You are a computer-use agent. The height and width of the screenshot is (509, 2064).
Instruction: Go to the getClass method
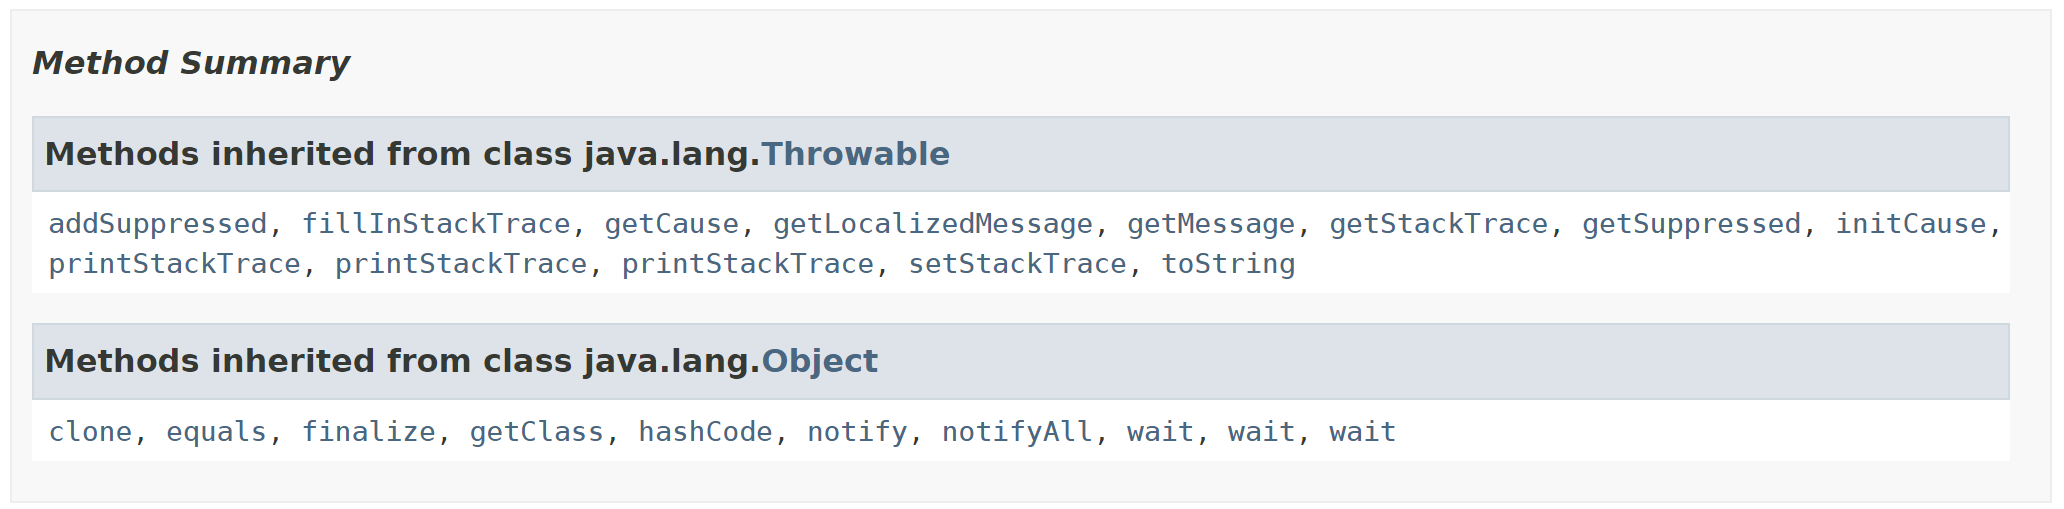point(537,432)
